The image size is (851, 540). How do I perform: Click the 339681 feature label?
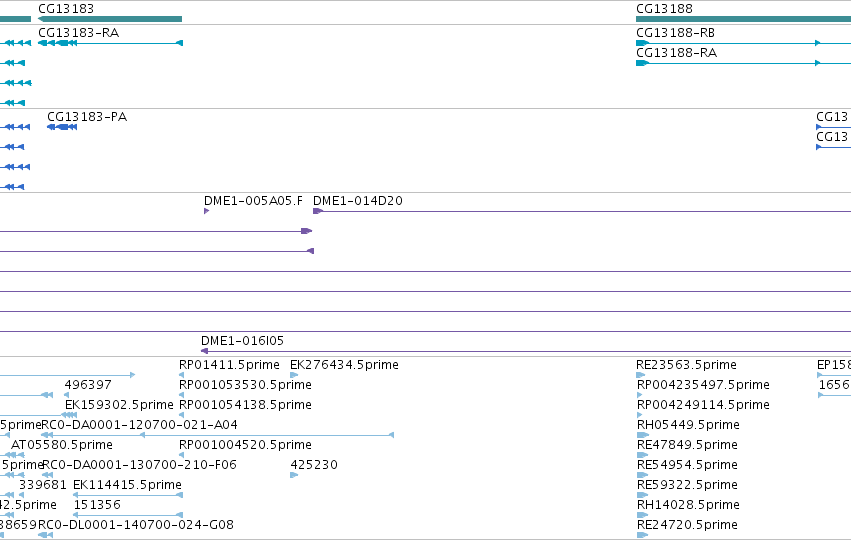43,485
